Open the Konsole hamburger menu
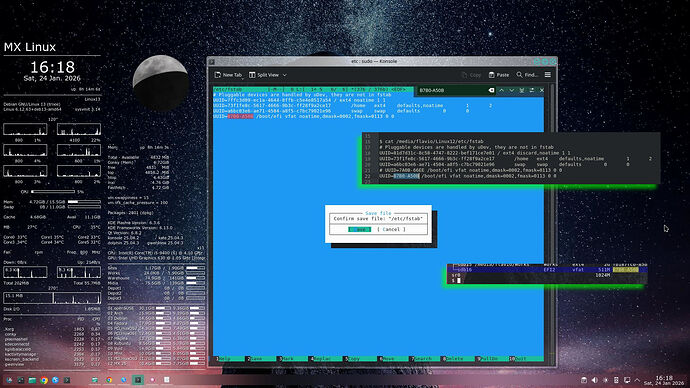This screenshot has width=690, height=388. click(x=548, y=75)
